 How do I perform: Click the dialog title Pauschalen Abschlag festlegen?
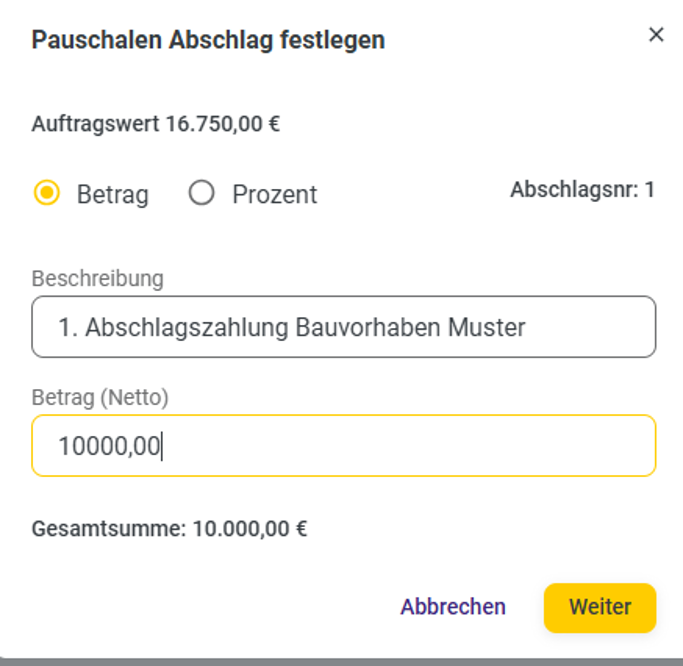[208, 40]
